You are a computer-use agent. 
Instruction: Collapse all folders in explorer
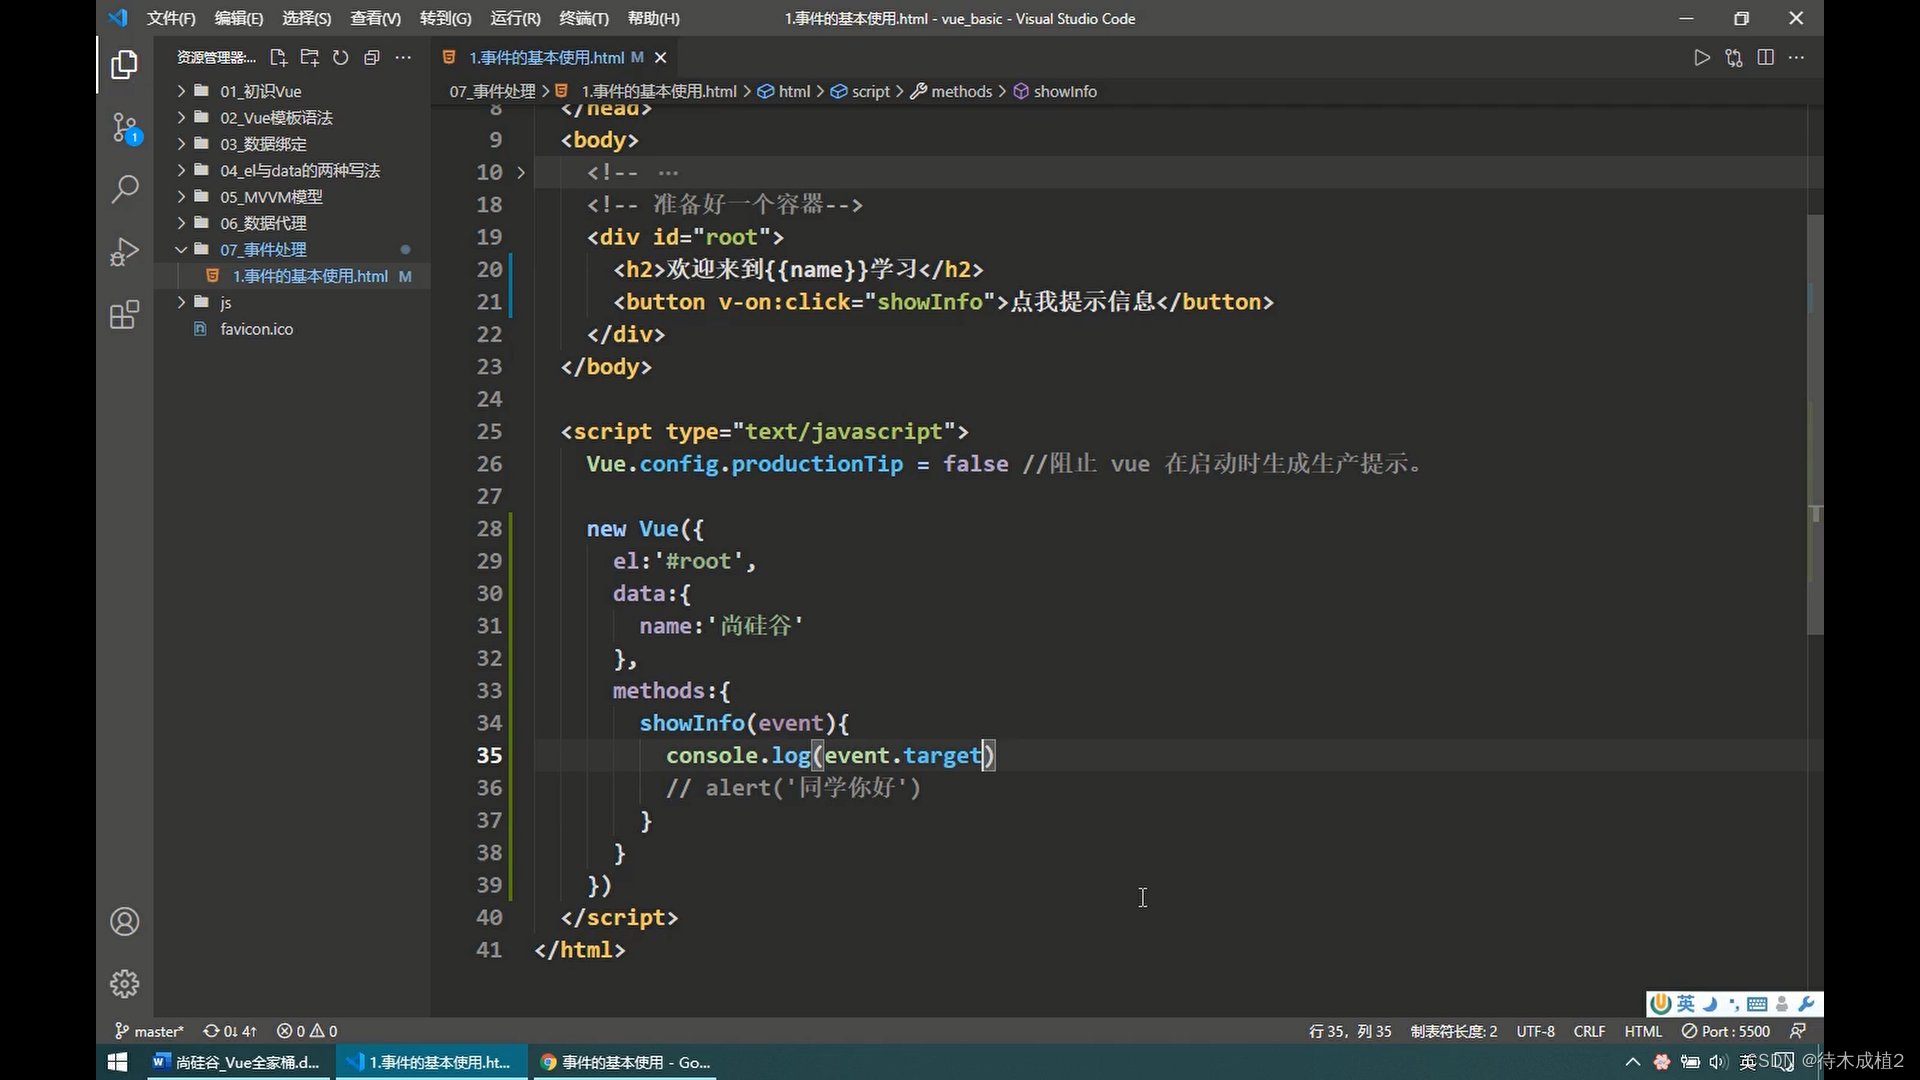[371, 57]
